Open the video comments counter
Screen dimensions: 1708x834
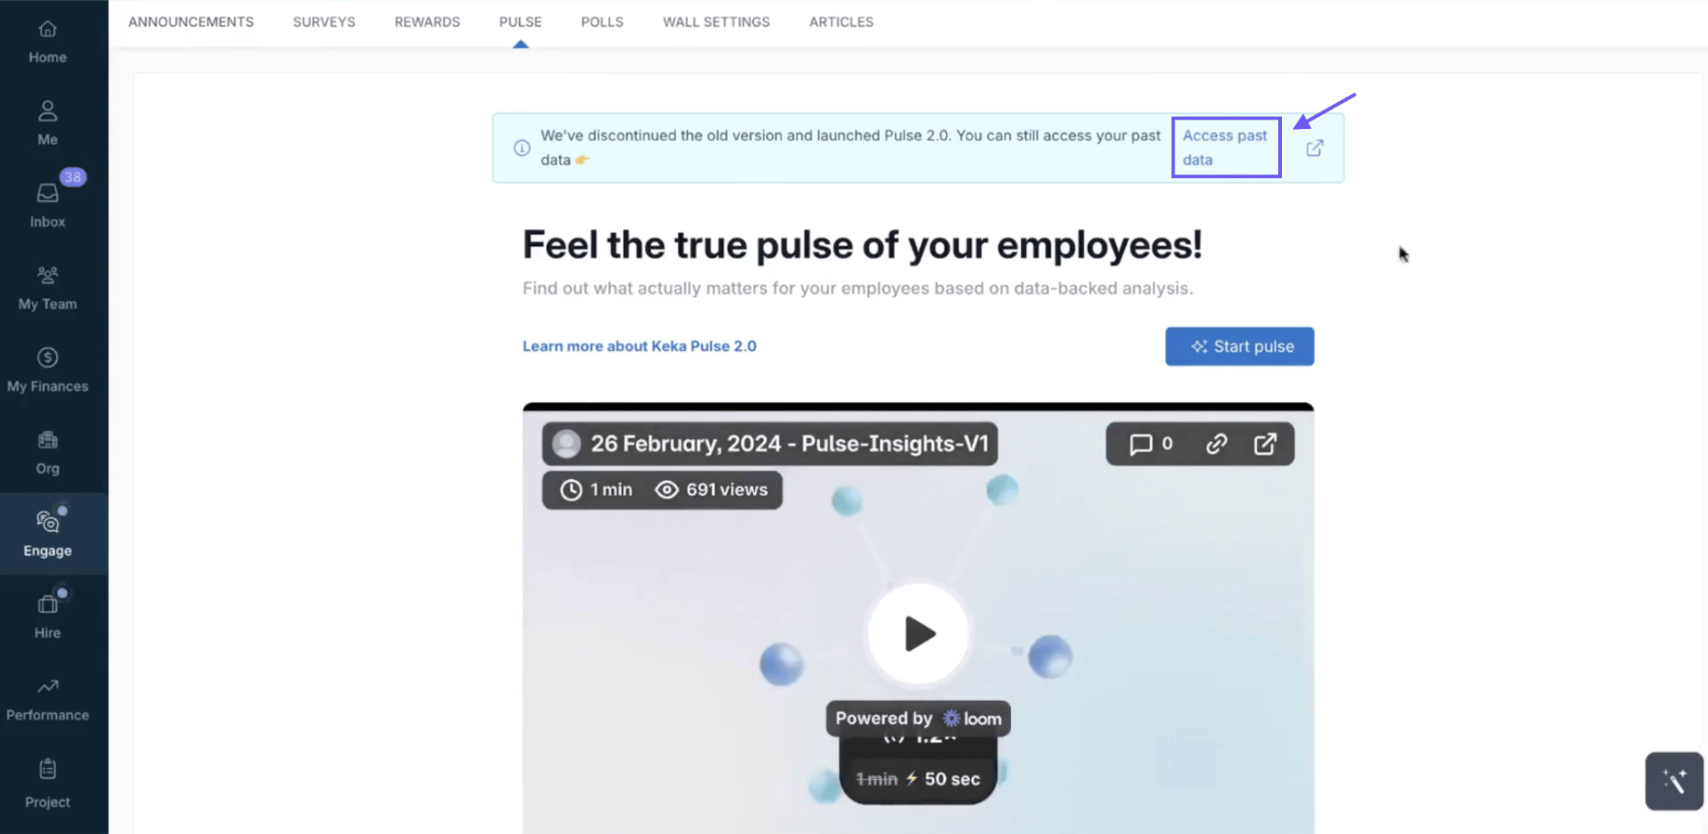coord(1151,444)
